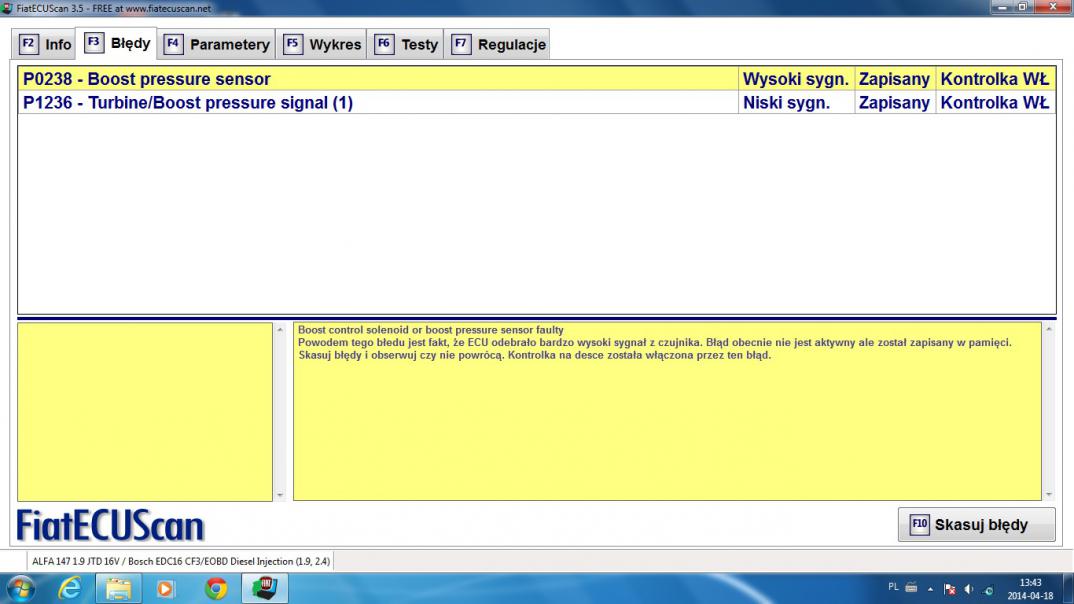This screenshot has height=604, width=1074.
Task: Open the taskbar clock showing 13:43
Action: click(x=1030, y=589)
